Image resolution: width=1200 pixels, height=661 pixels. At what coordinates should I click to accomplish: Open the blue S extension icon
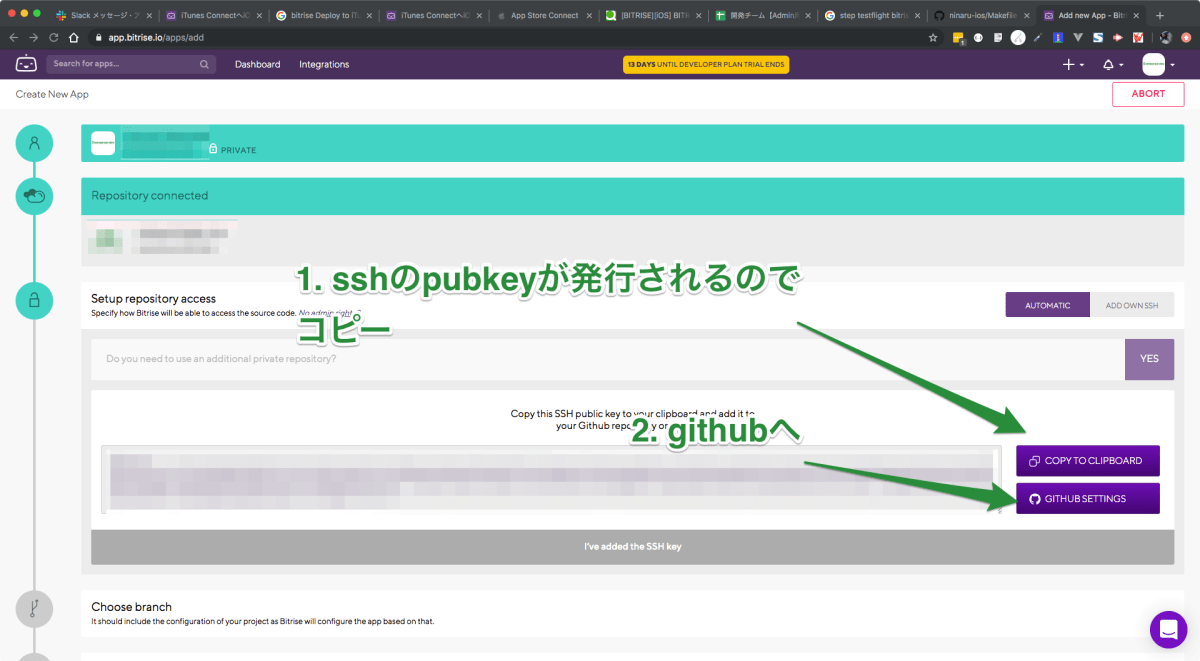coord(1098,37)
